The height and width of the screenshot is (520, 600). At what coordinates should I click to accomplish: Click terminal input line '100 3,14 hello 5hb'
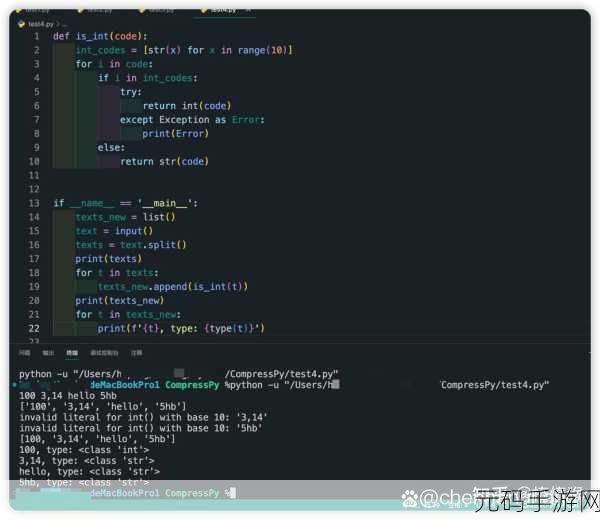point(68,396)
